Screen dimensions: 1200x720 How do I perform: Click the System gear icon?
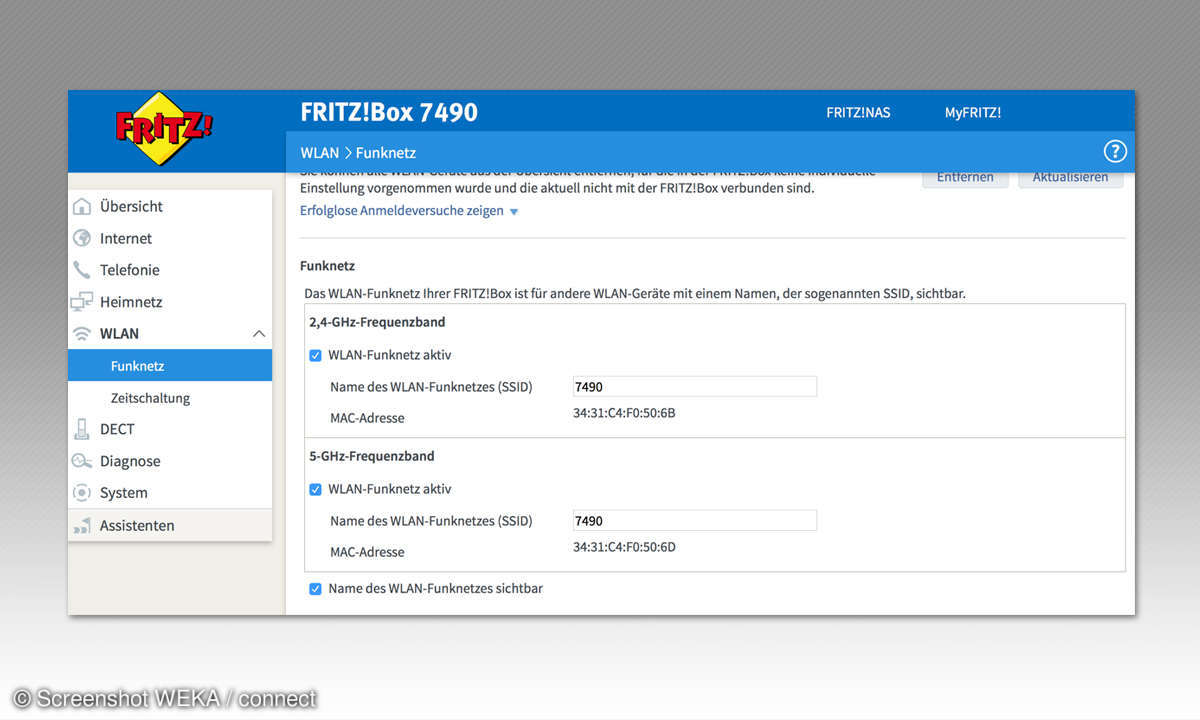tap(82, 493)
